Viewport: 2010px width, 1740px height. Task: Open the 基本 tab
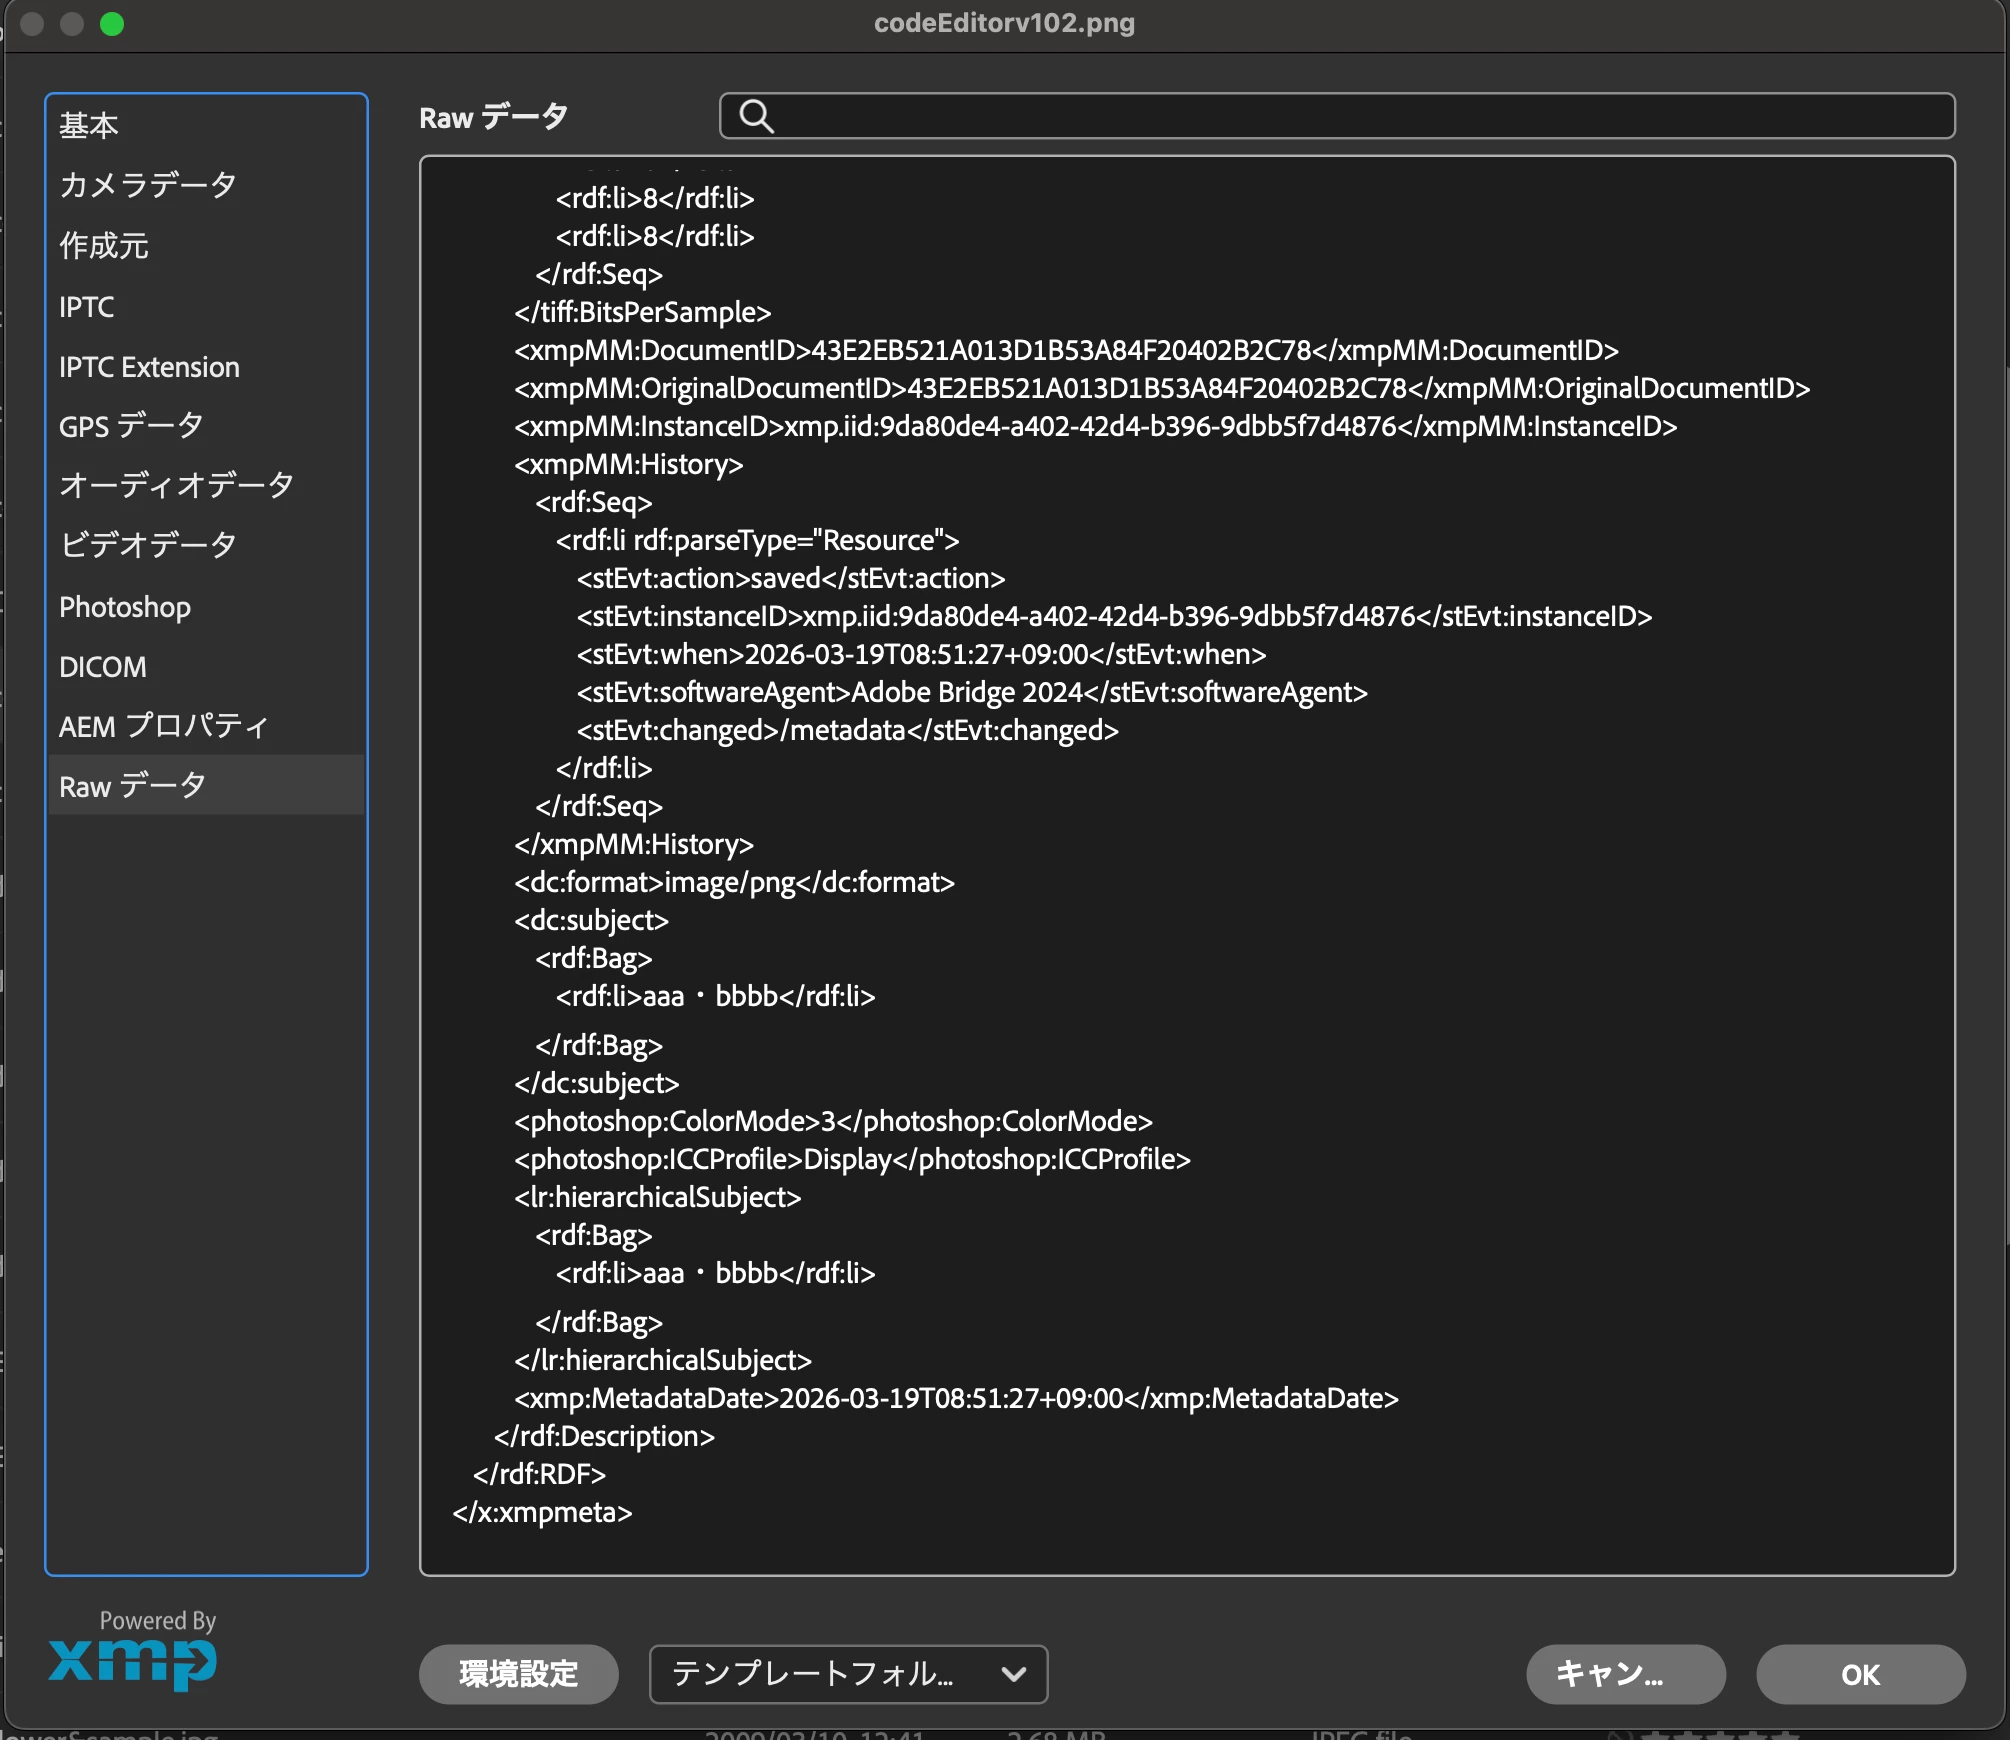pos(89,125)
